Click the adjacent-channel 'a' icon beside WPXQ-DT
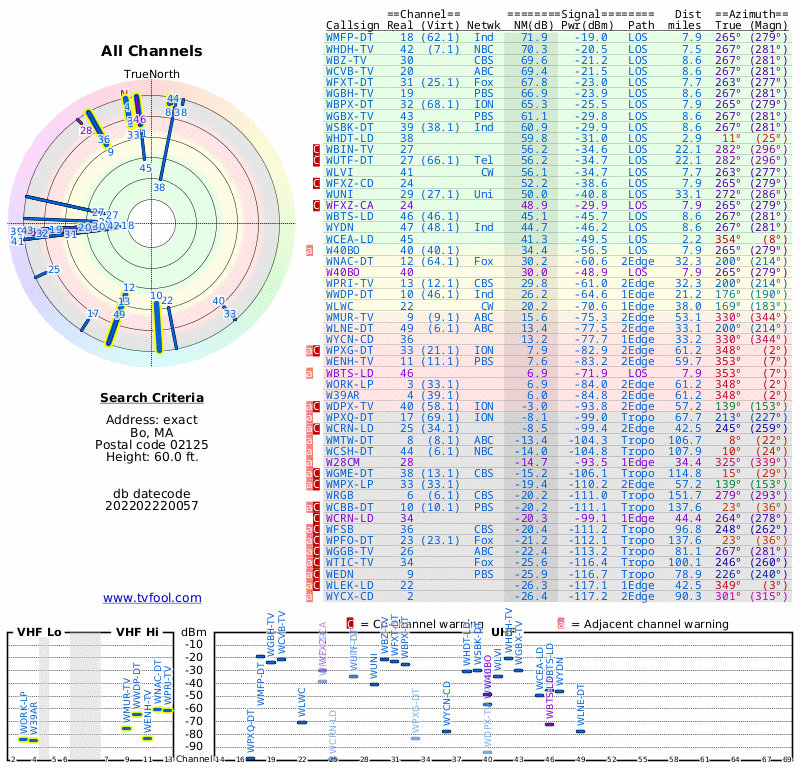This screenshot has height=768, width=800. pyautogui.click(x=309, y=418)
